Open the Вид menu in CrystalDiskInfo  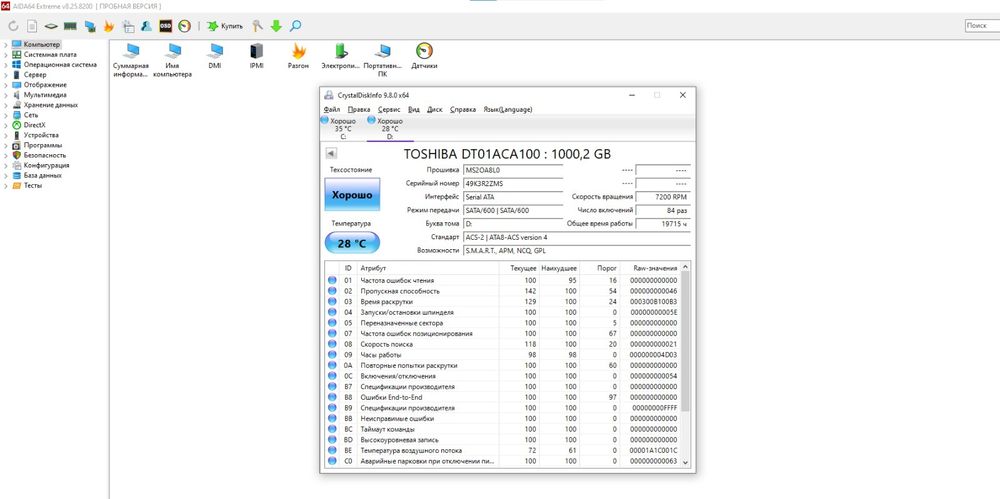414,110
